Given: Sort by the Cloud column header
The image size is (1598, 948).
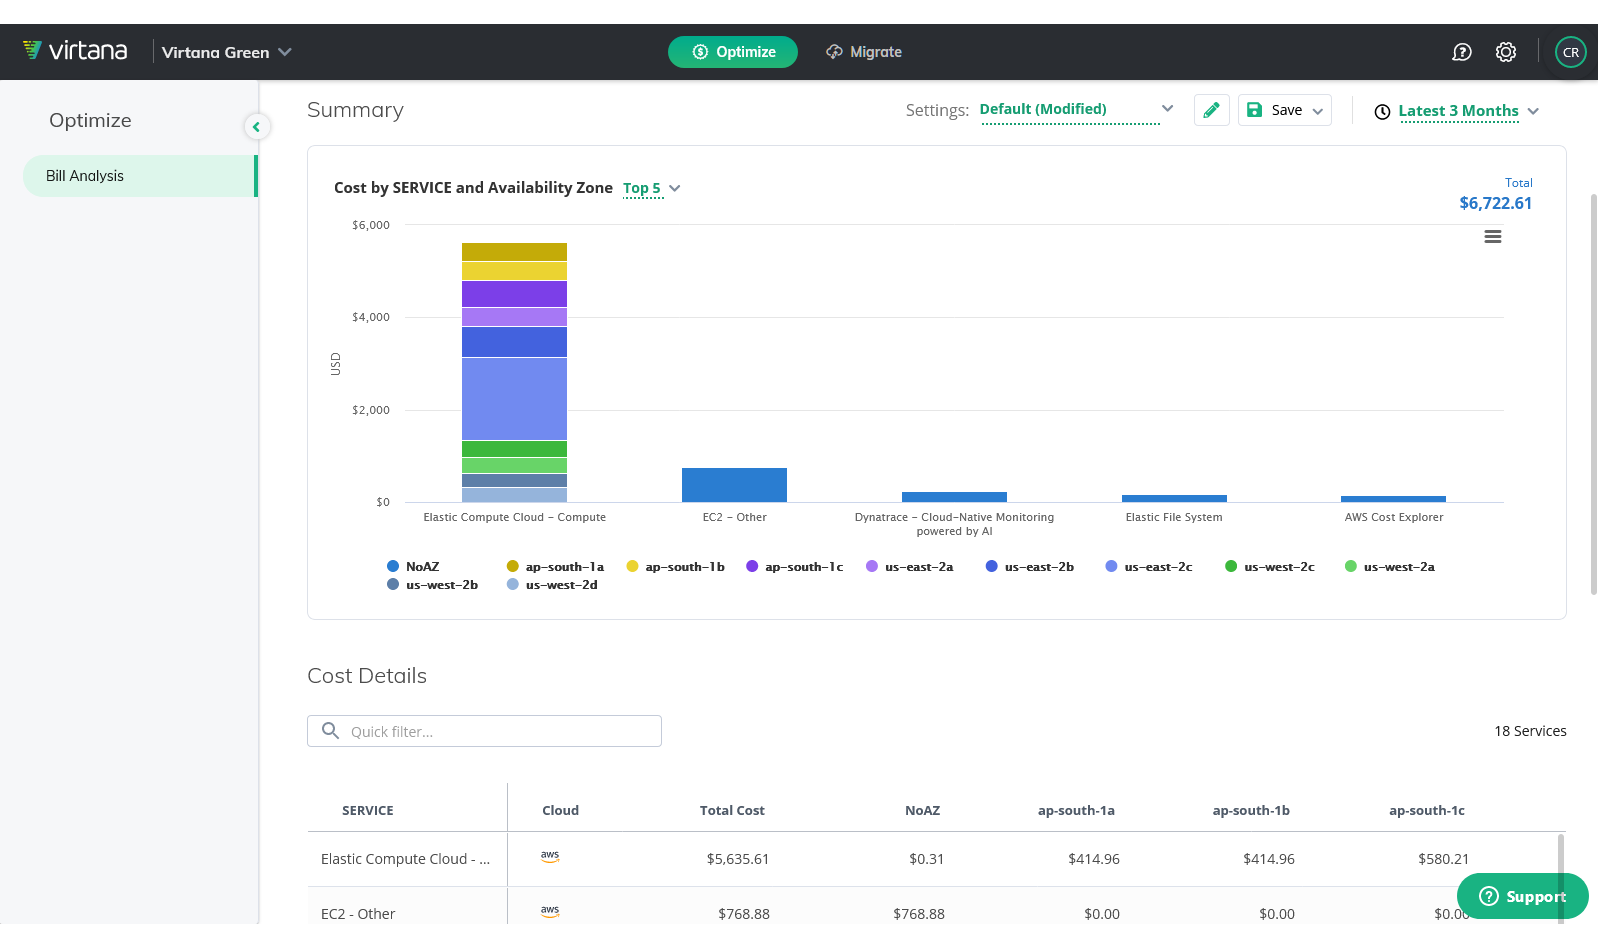Looking at the screenshot, I should click(560, 811).
